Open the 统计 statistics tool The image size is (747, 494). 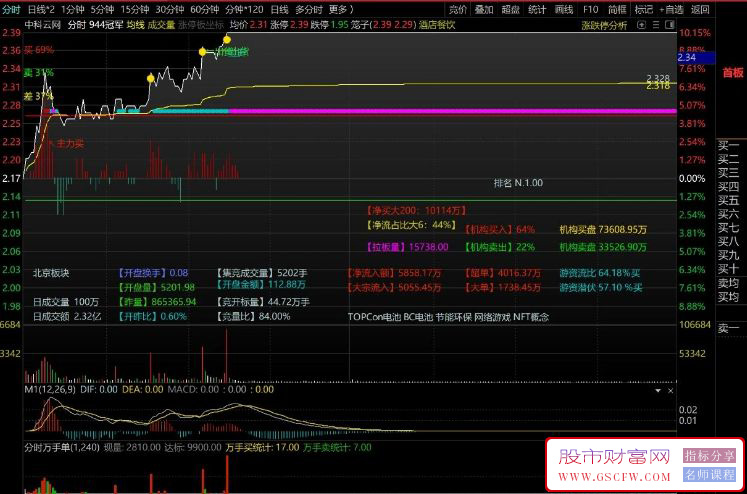coord(537,10)
